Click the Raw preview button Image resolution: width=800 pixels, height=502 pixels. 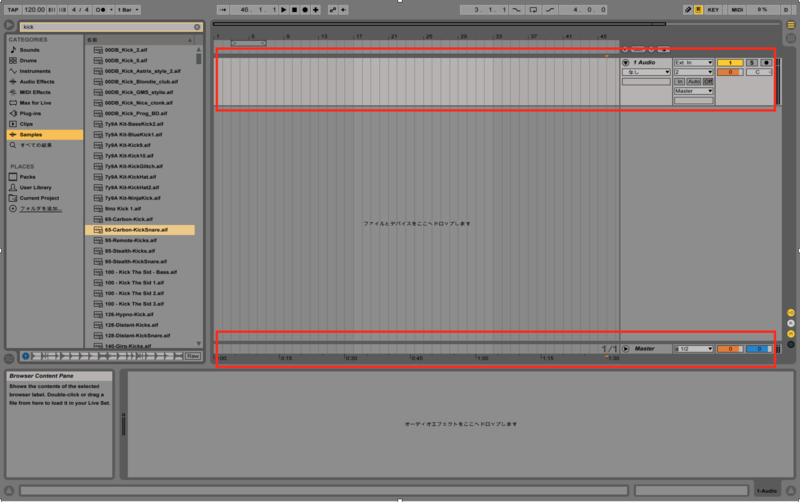192,356
